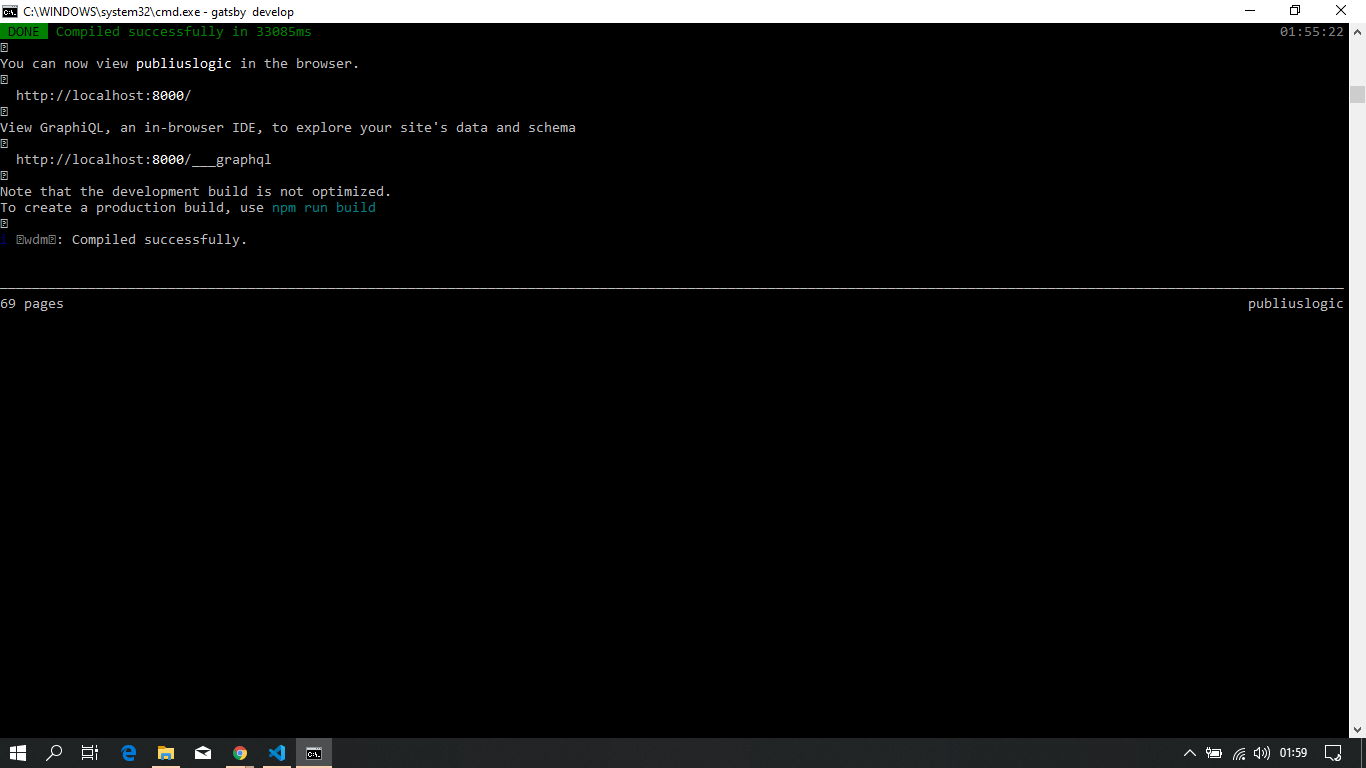Image resolution: width=1366 pixels, height=768 pixels.
Task: Expand the hidden system tray icons
Action: pyautogui.click(x=1190, y=752)
